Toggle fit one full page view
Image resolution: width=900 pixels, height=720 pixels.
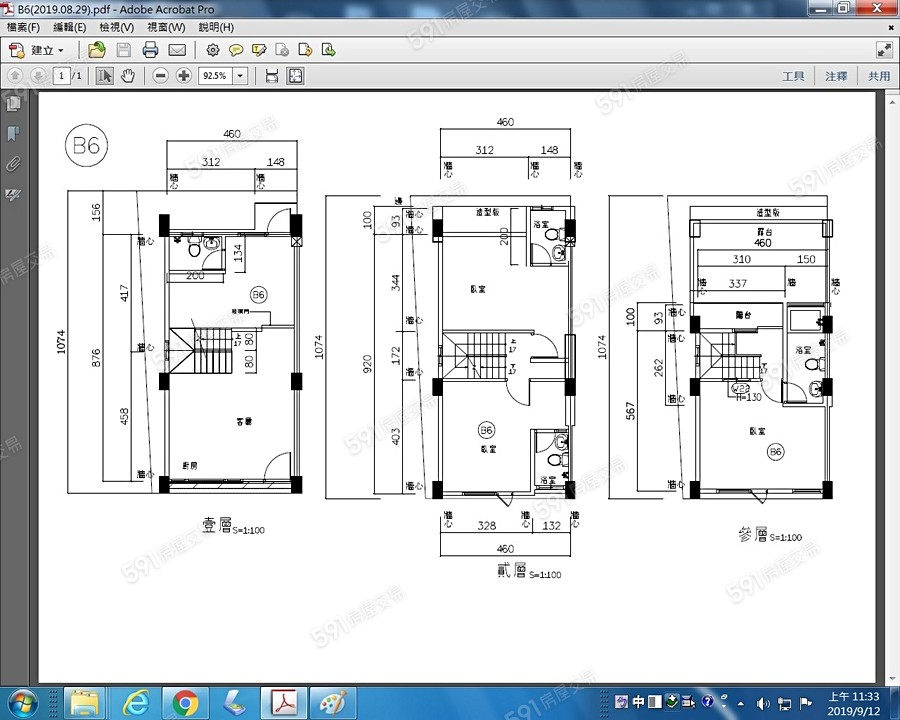(296, 76)
